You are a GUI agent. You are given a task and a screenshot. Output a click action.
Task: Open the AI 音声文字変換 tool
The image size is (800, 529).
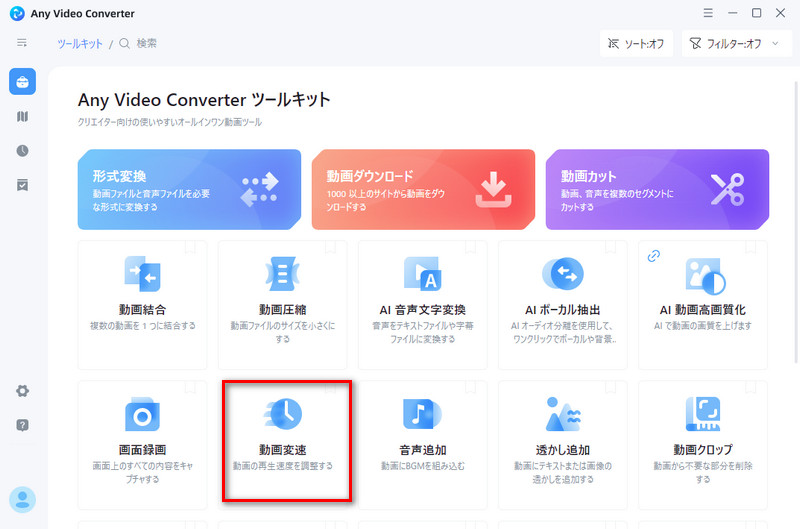coord(422,305)
